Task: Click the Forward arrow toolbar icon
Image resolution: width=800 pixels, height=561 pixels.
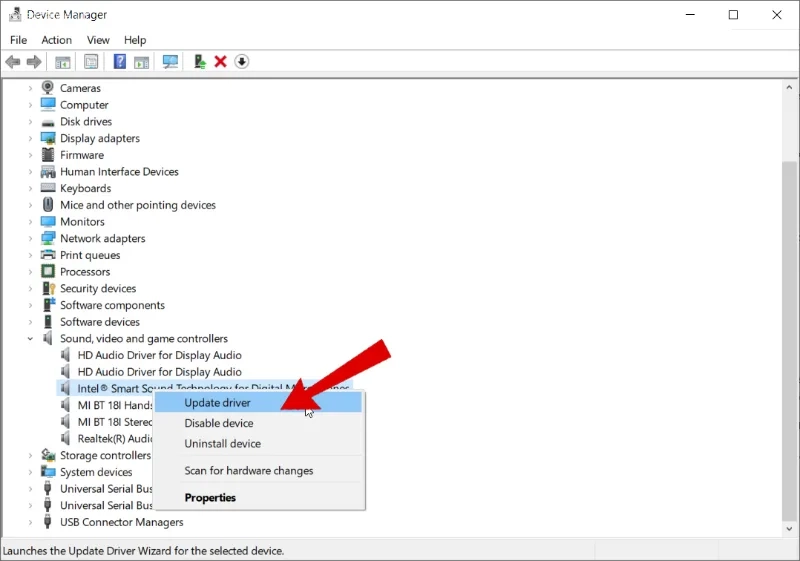Action: [34, 62]
